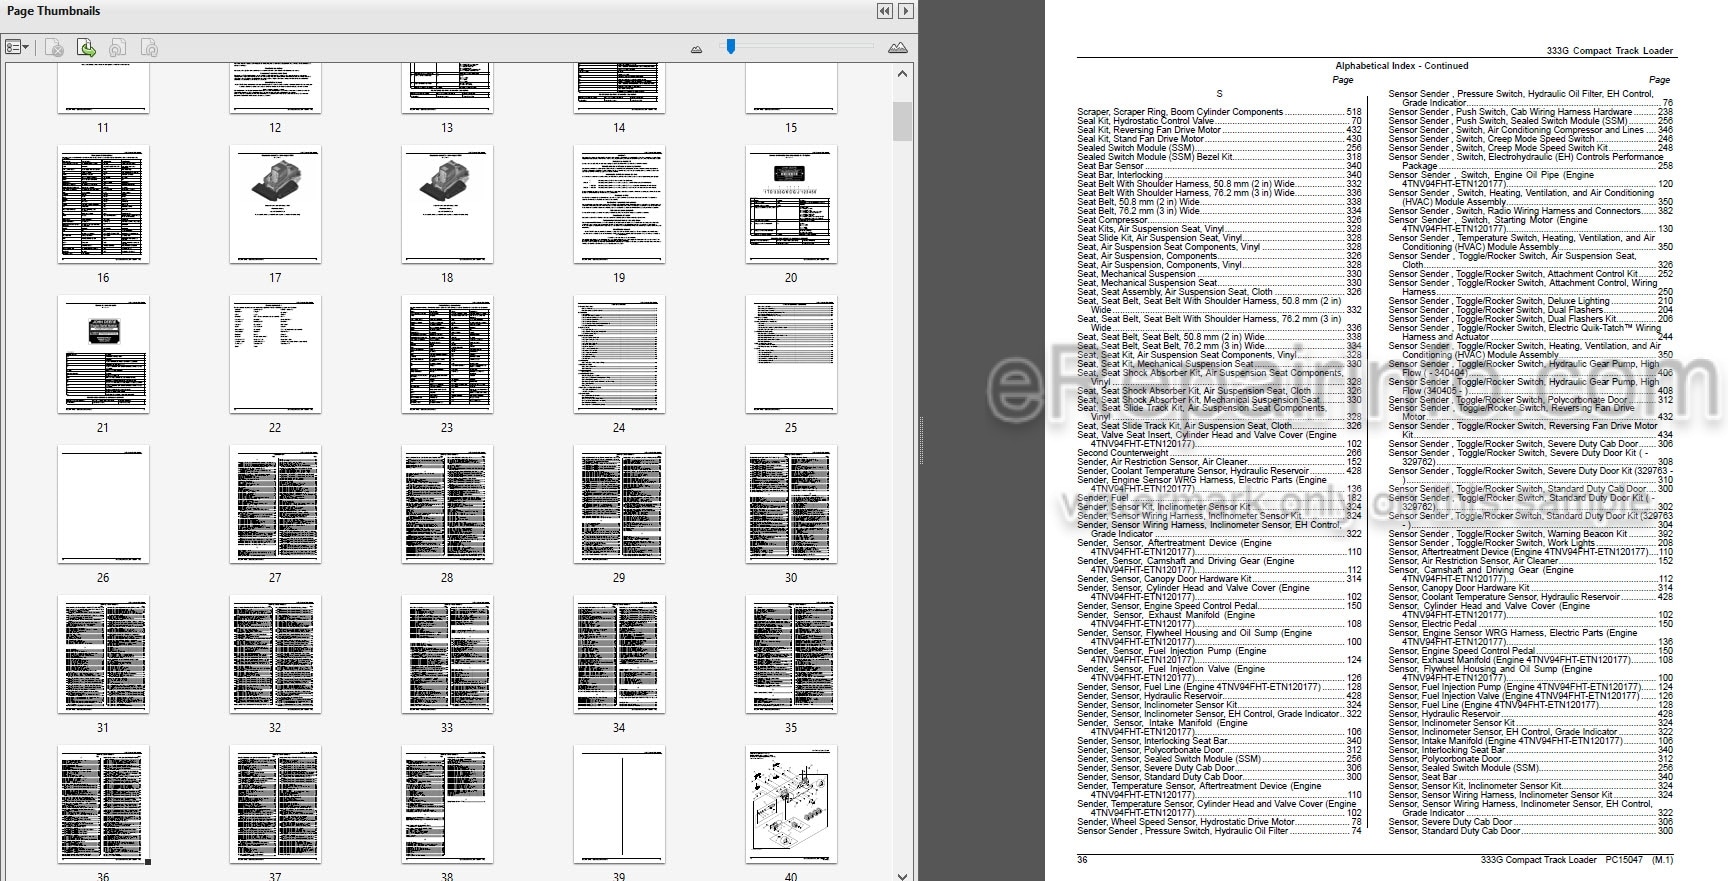Screen dimensions: 1728x881
Task: Select page 19 thumbnail
Action: [619, 204]
